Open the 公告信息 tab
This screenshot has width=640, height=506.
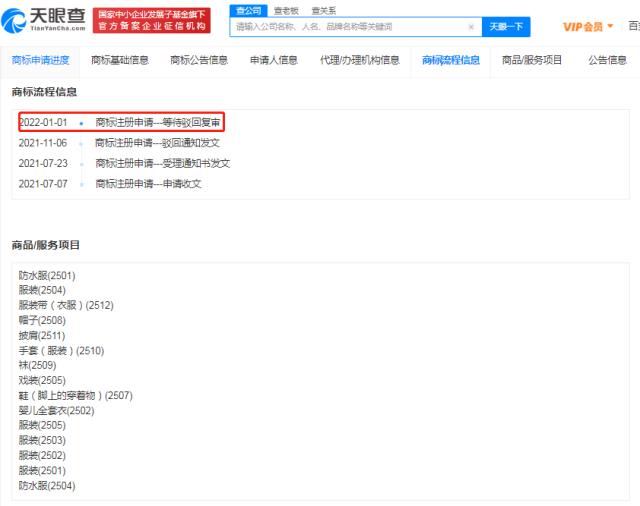coord(607,60)
